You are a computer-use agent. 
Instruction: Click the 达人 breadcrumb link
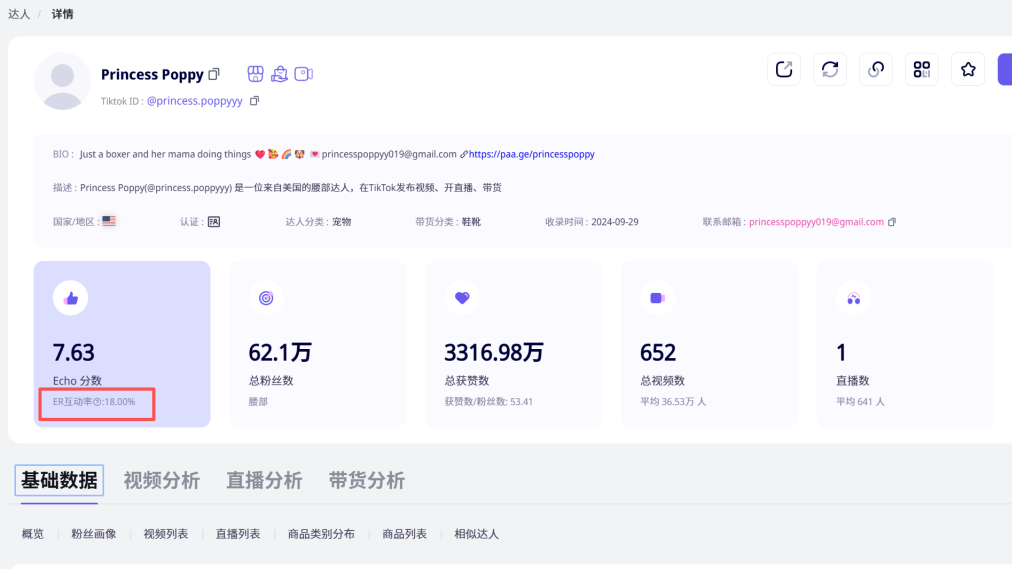tap(19, 14)
